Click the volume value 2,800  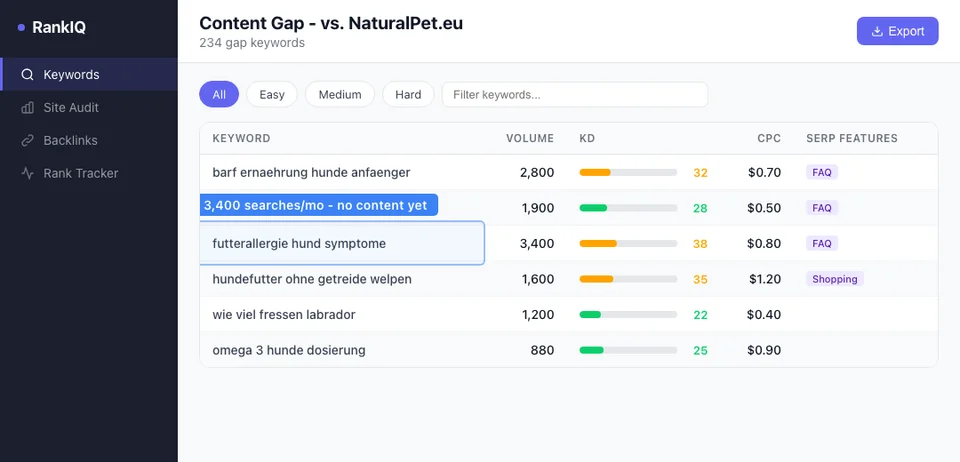(537, 173)
